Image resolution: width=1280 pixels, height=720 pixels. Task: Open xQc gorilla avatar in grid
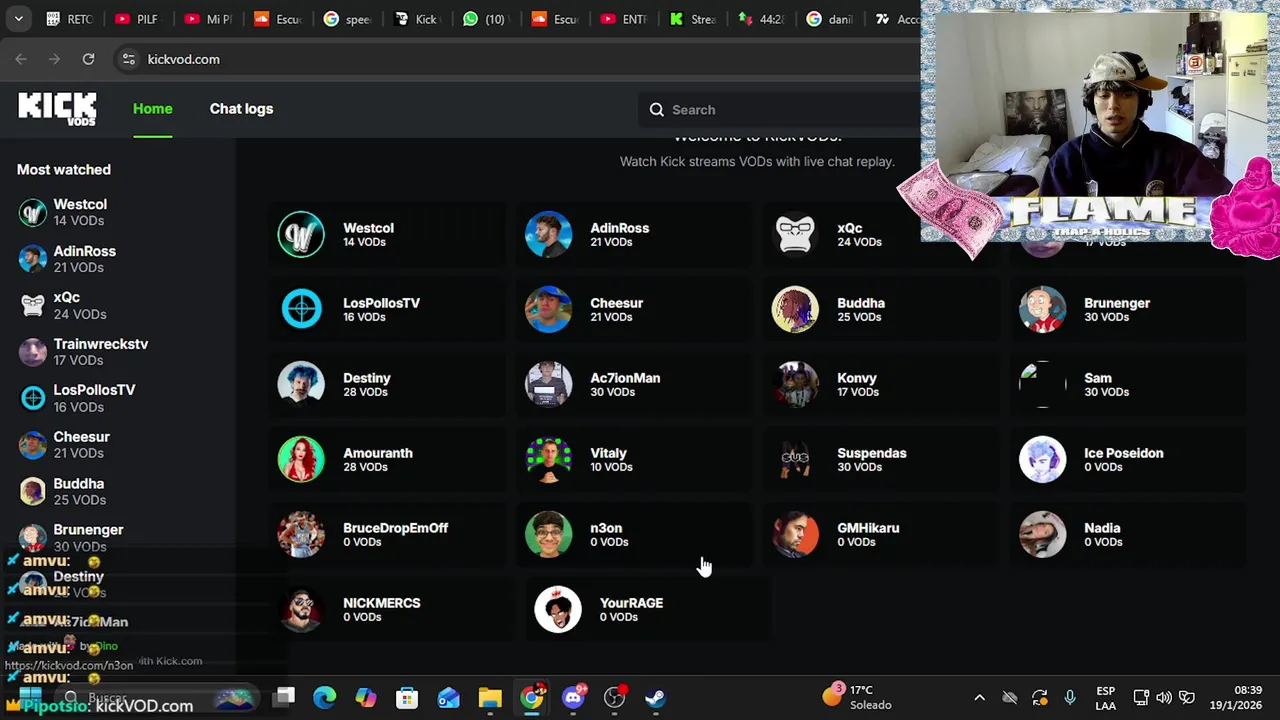click(795, 234)
